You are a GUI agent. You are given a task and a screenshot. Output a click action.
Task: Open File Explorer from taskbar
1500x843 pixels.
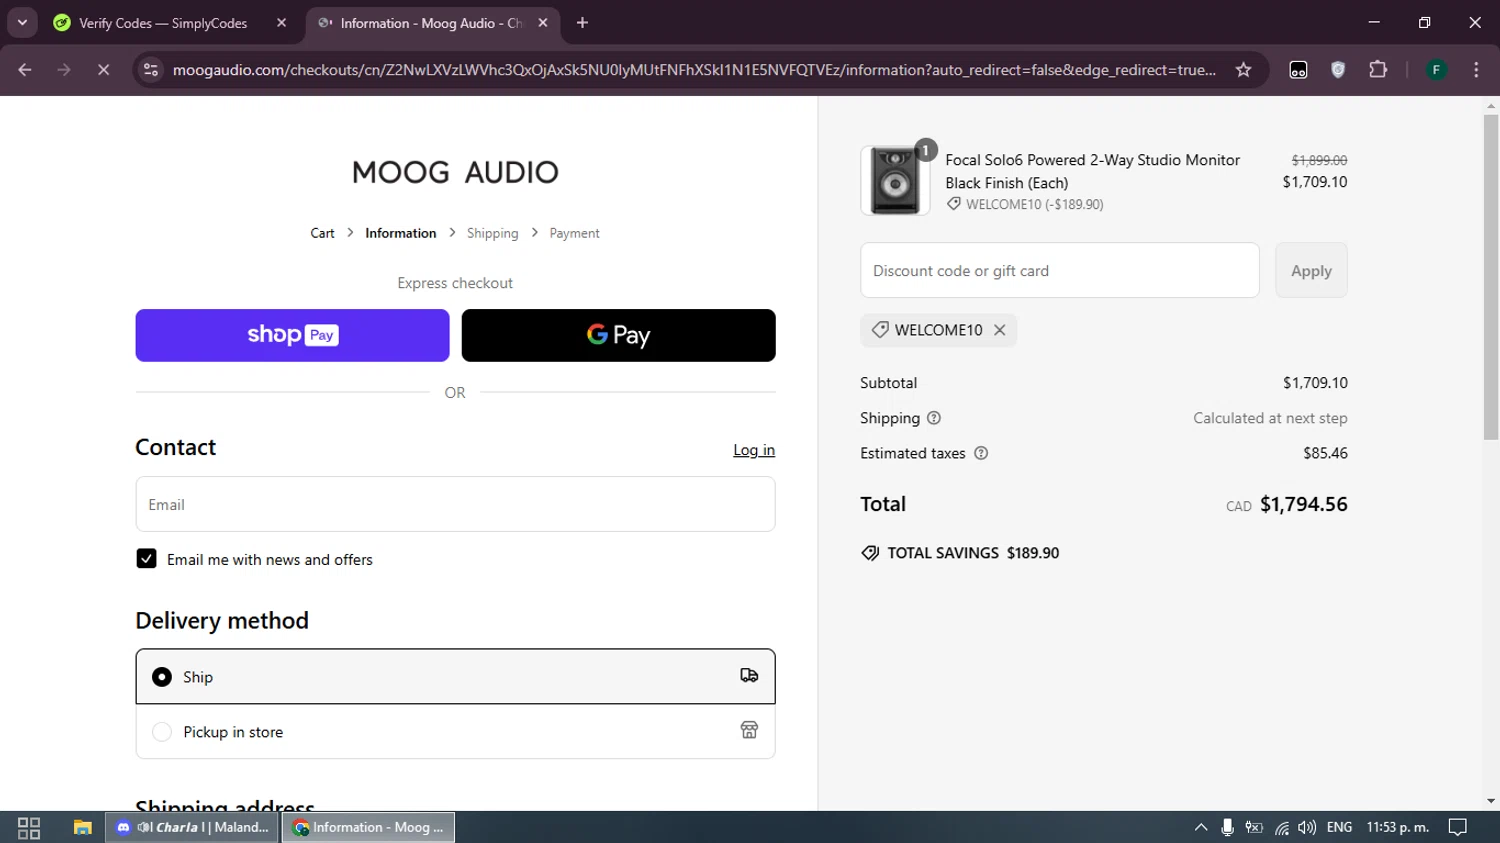click(x=82, y=827)
